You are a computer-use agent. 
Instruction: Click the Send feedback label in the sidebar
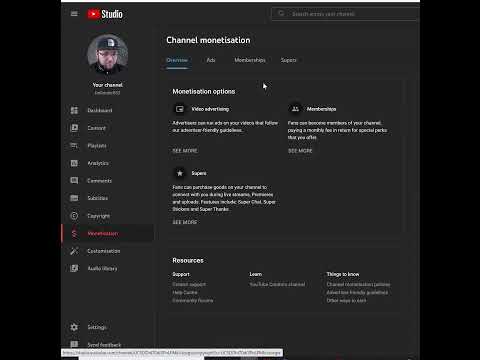coord(104,344)
